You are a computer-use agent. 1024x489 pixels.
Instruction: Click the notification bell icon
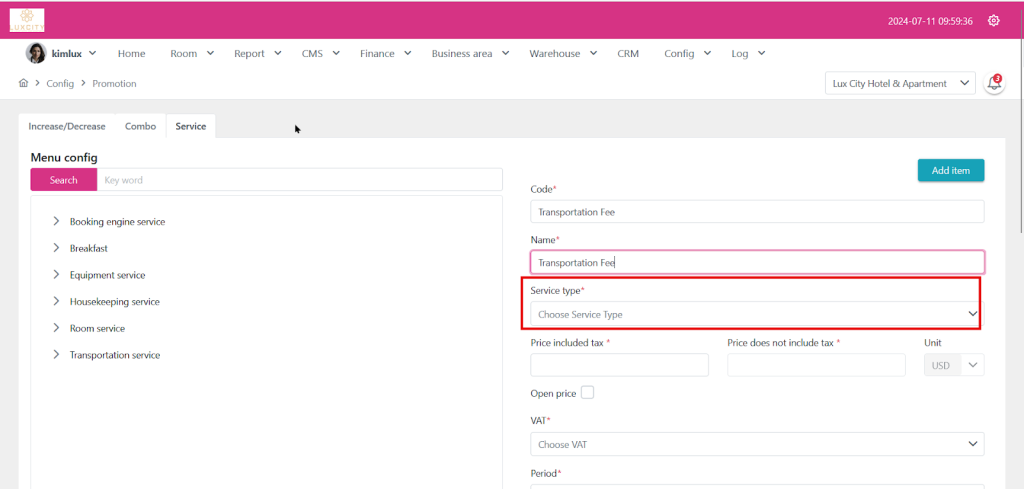[x=994, y=84]
